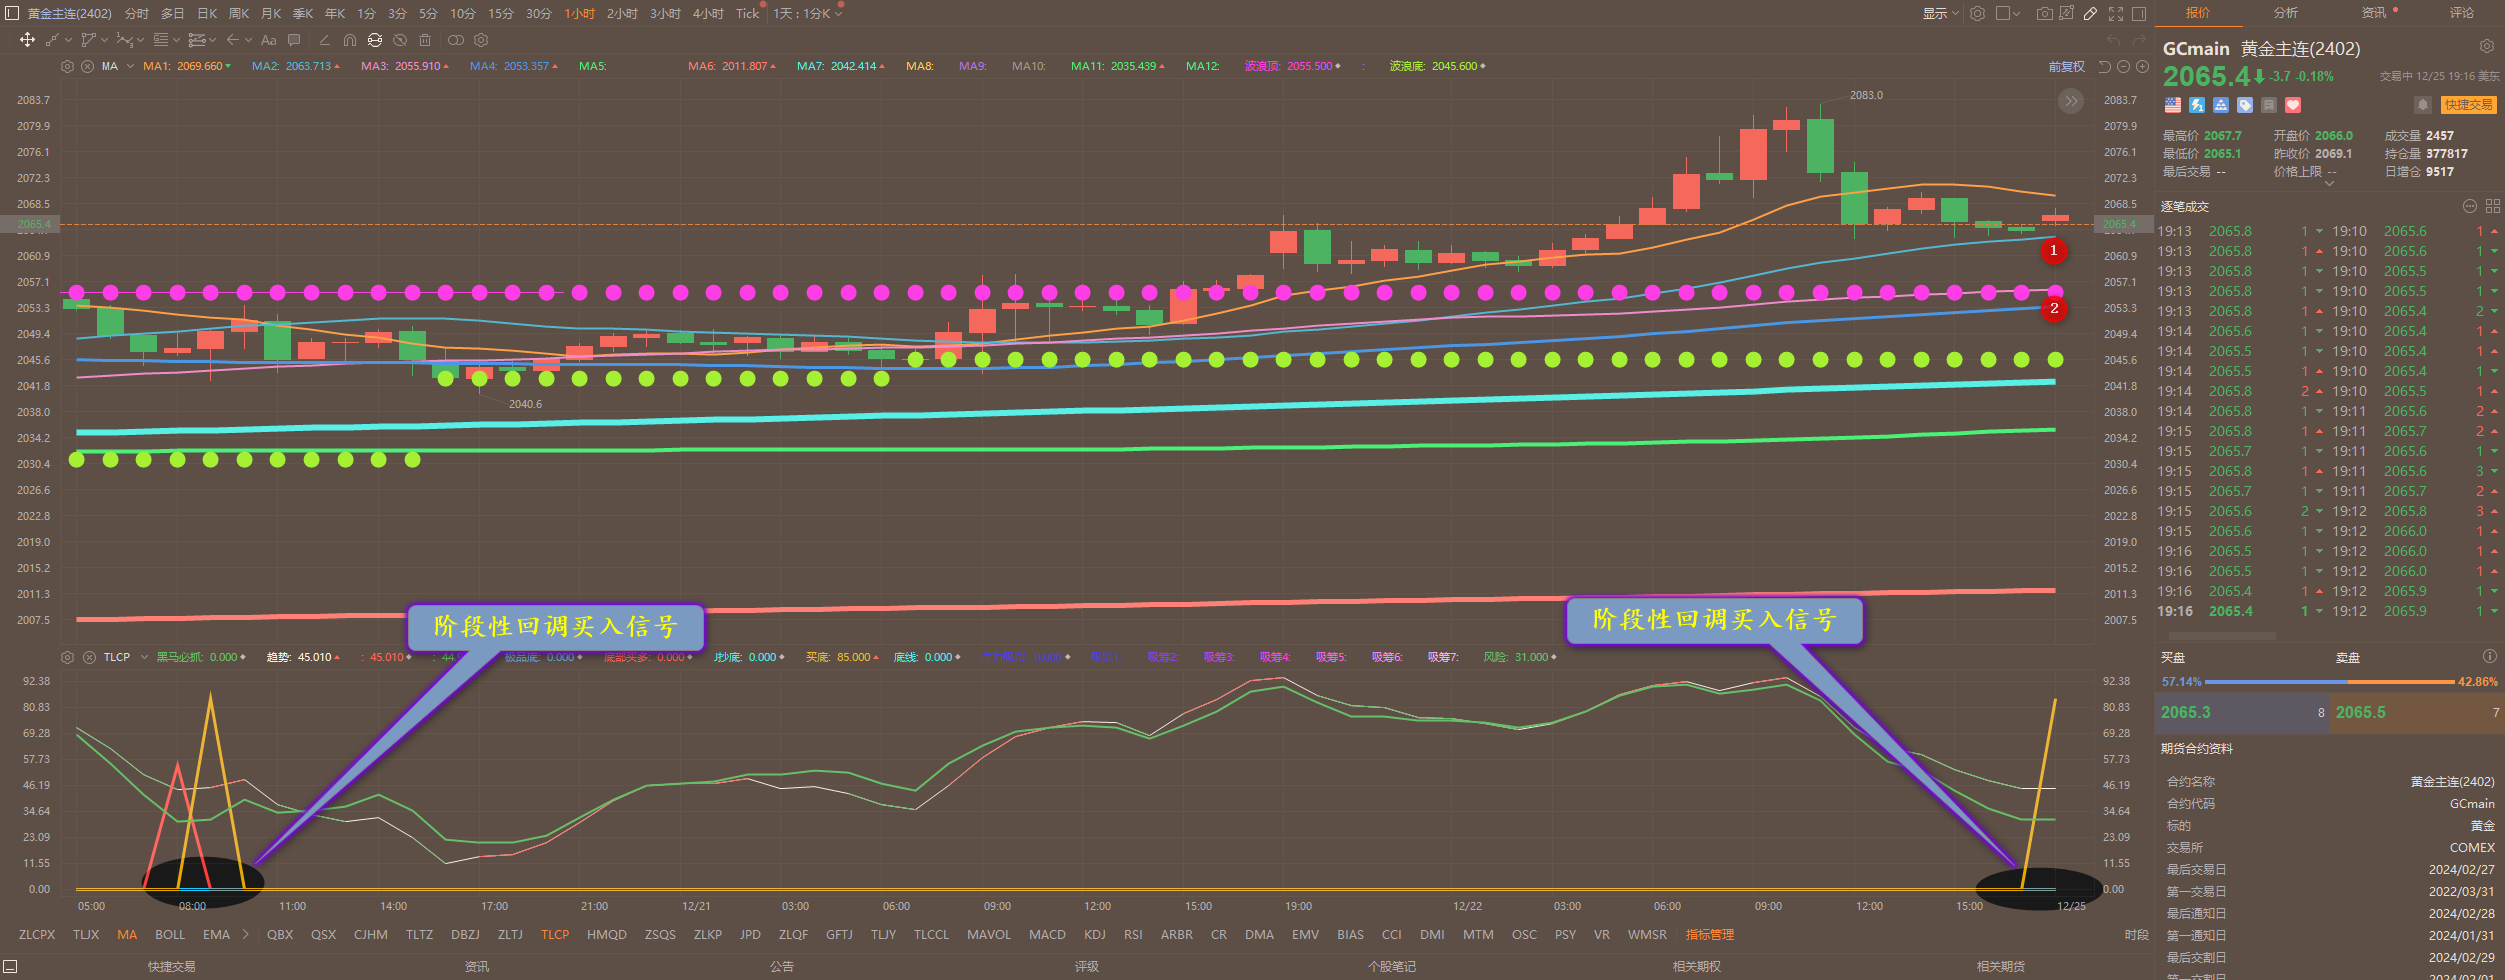This screenshot has height=980, width=2505.
Task: Open the 显示 display dropdown
Action: pos(1940,13)
